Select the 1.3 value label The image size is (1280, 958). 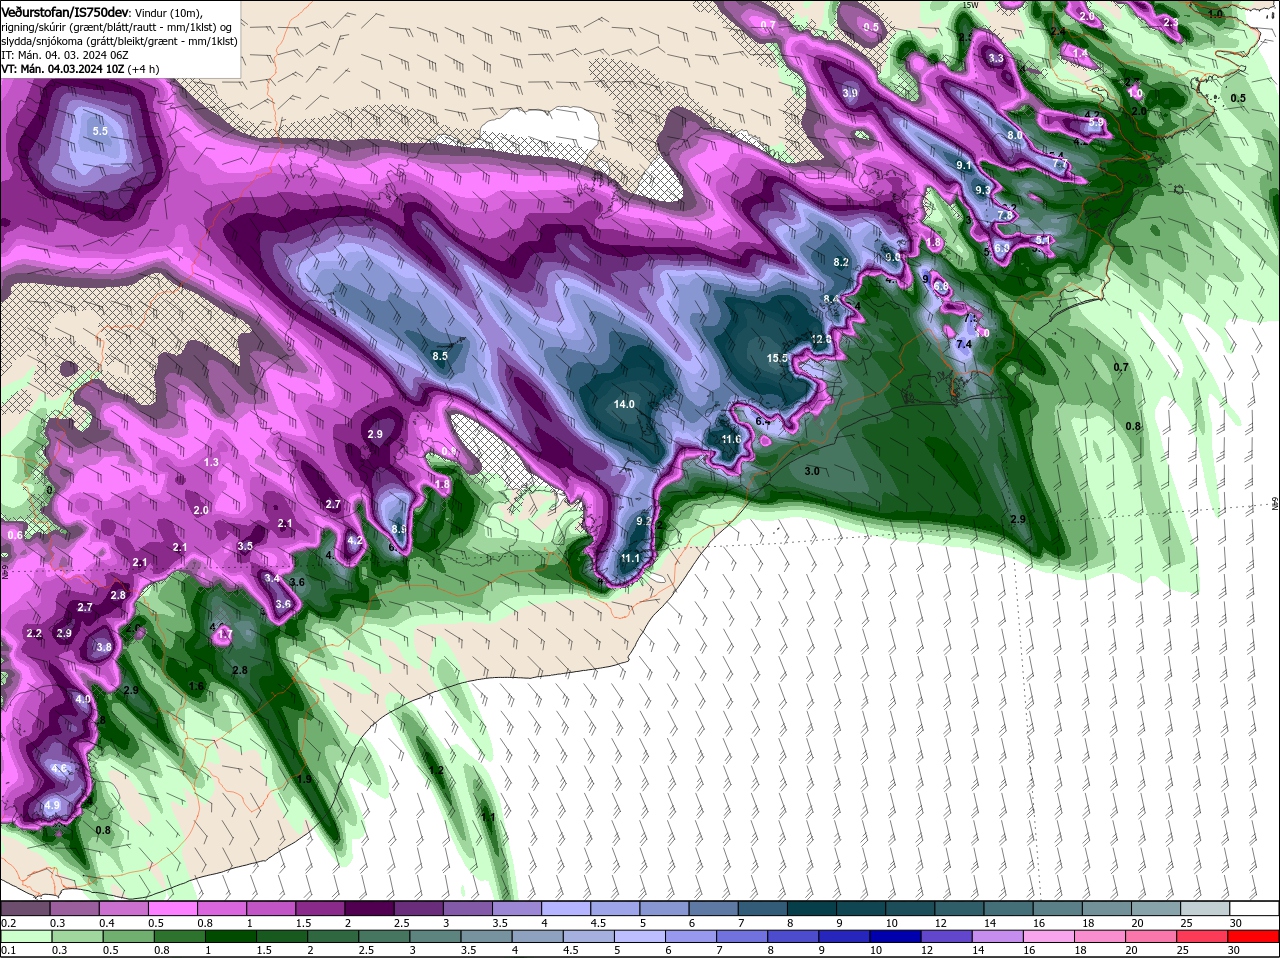coord(211,462)
